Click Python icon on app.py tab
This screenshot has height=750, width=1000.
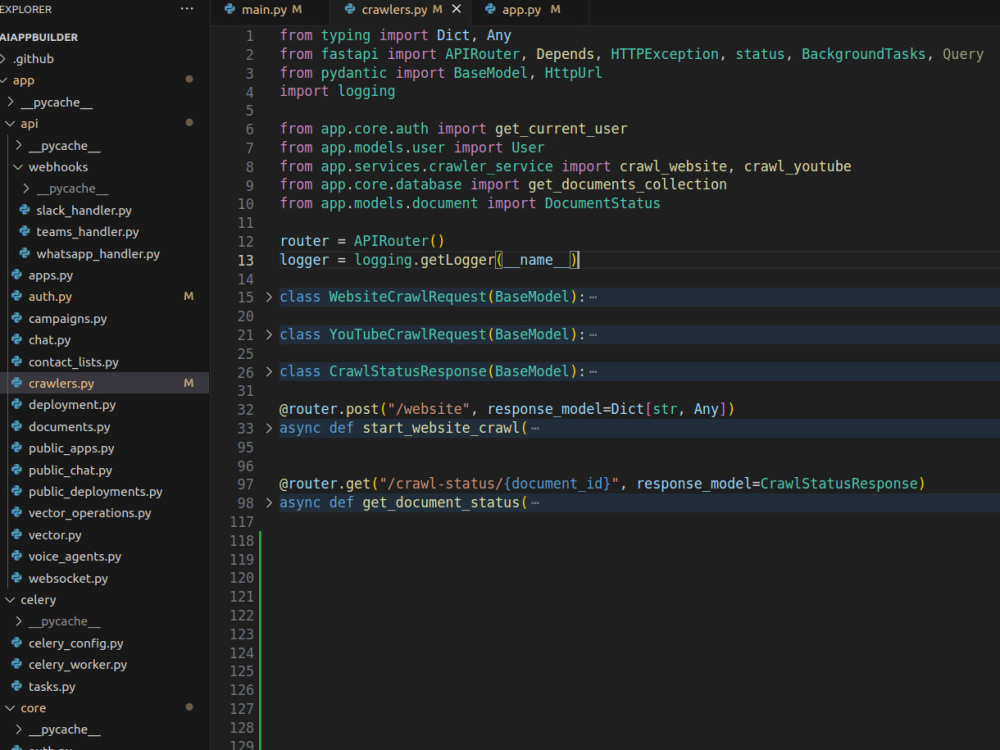click(490, 9)
